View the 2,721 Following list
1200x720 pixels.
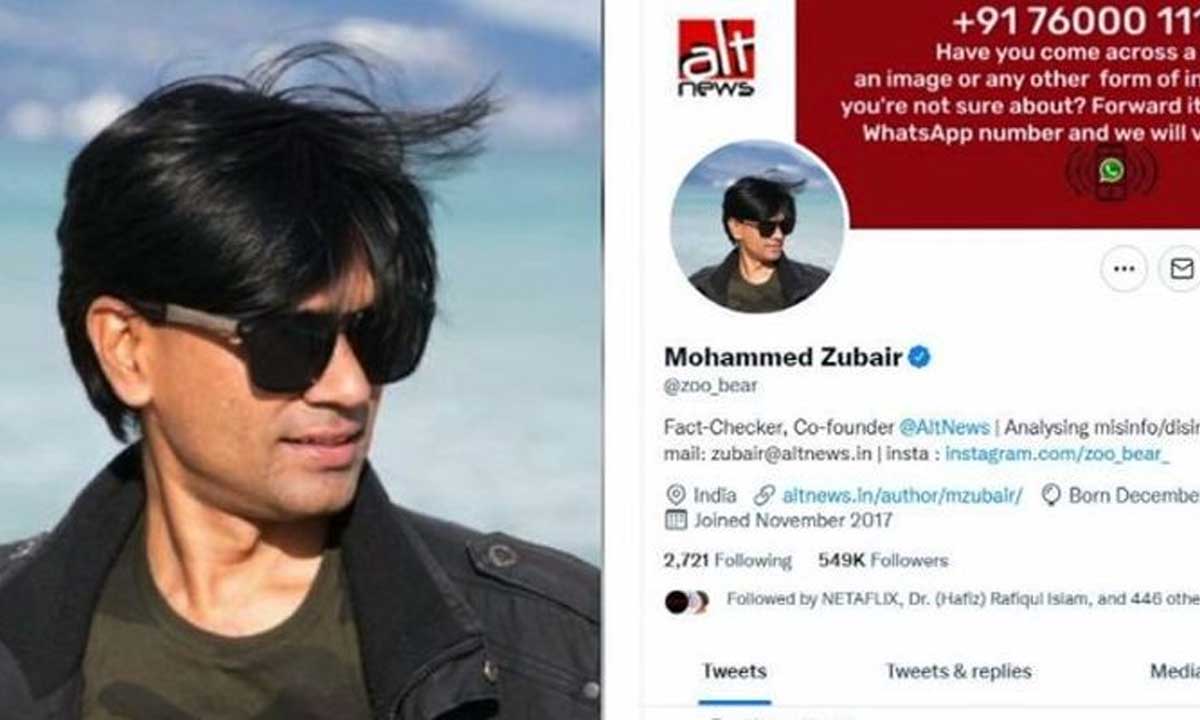coord(727,561)
